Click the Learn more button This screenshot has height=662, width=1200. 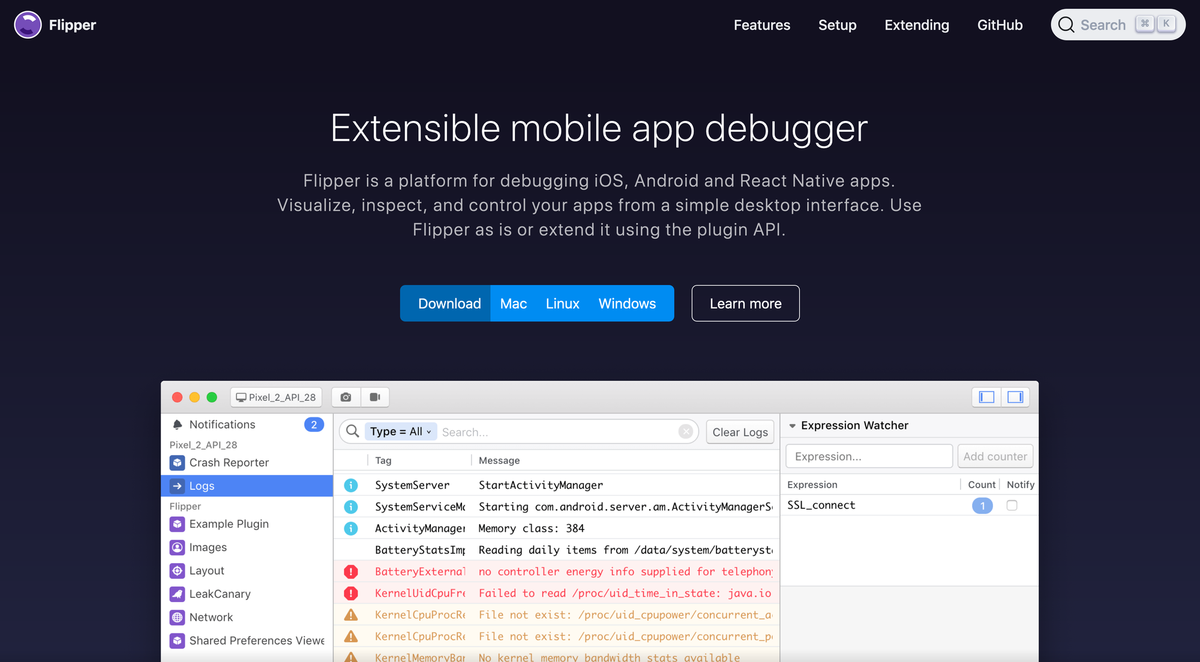tap(746, 303)
